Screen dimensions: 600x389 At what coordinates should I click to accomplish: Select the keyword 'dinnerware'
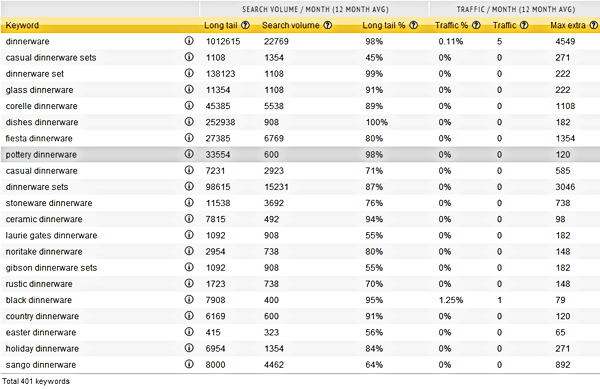28,41
